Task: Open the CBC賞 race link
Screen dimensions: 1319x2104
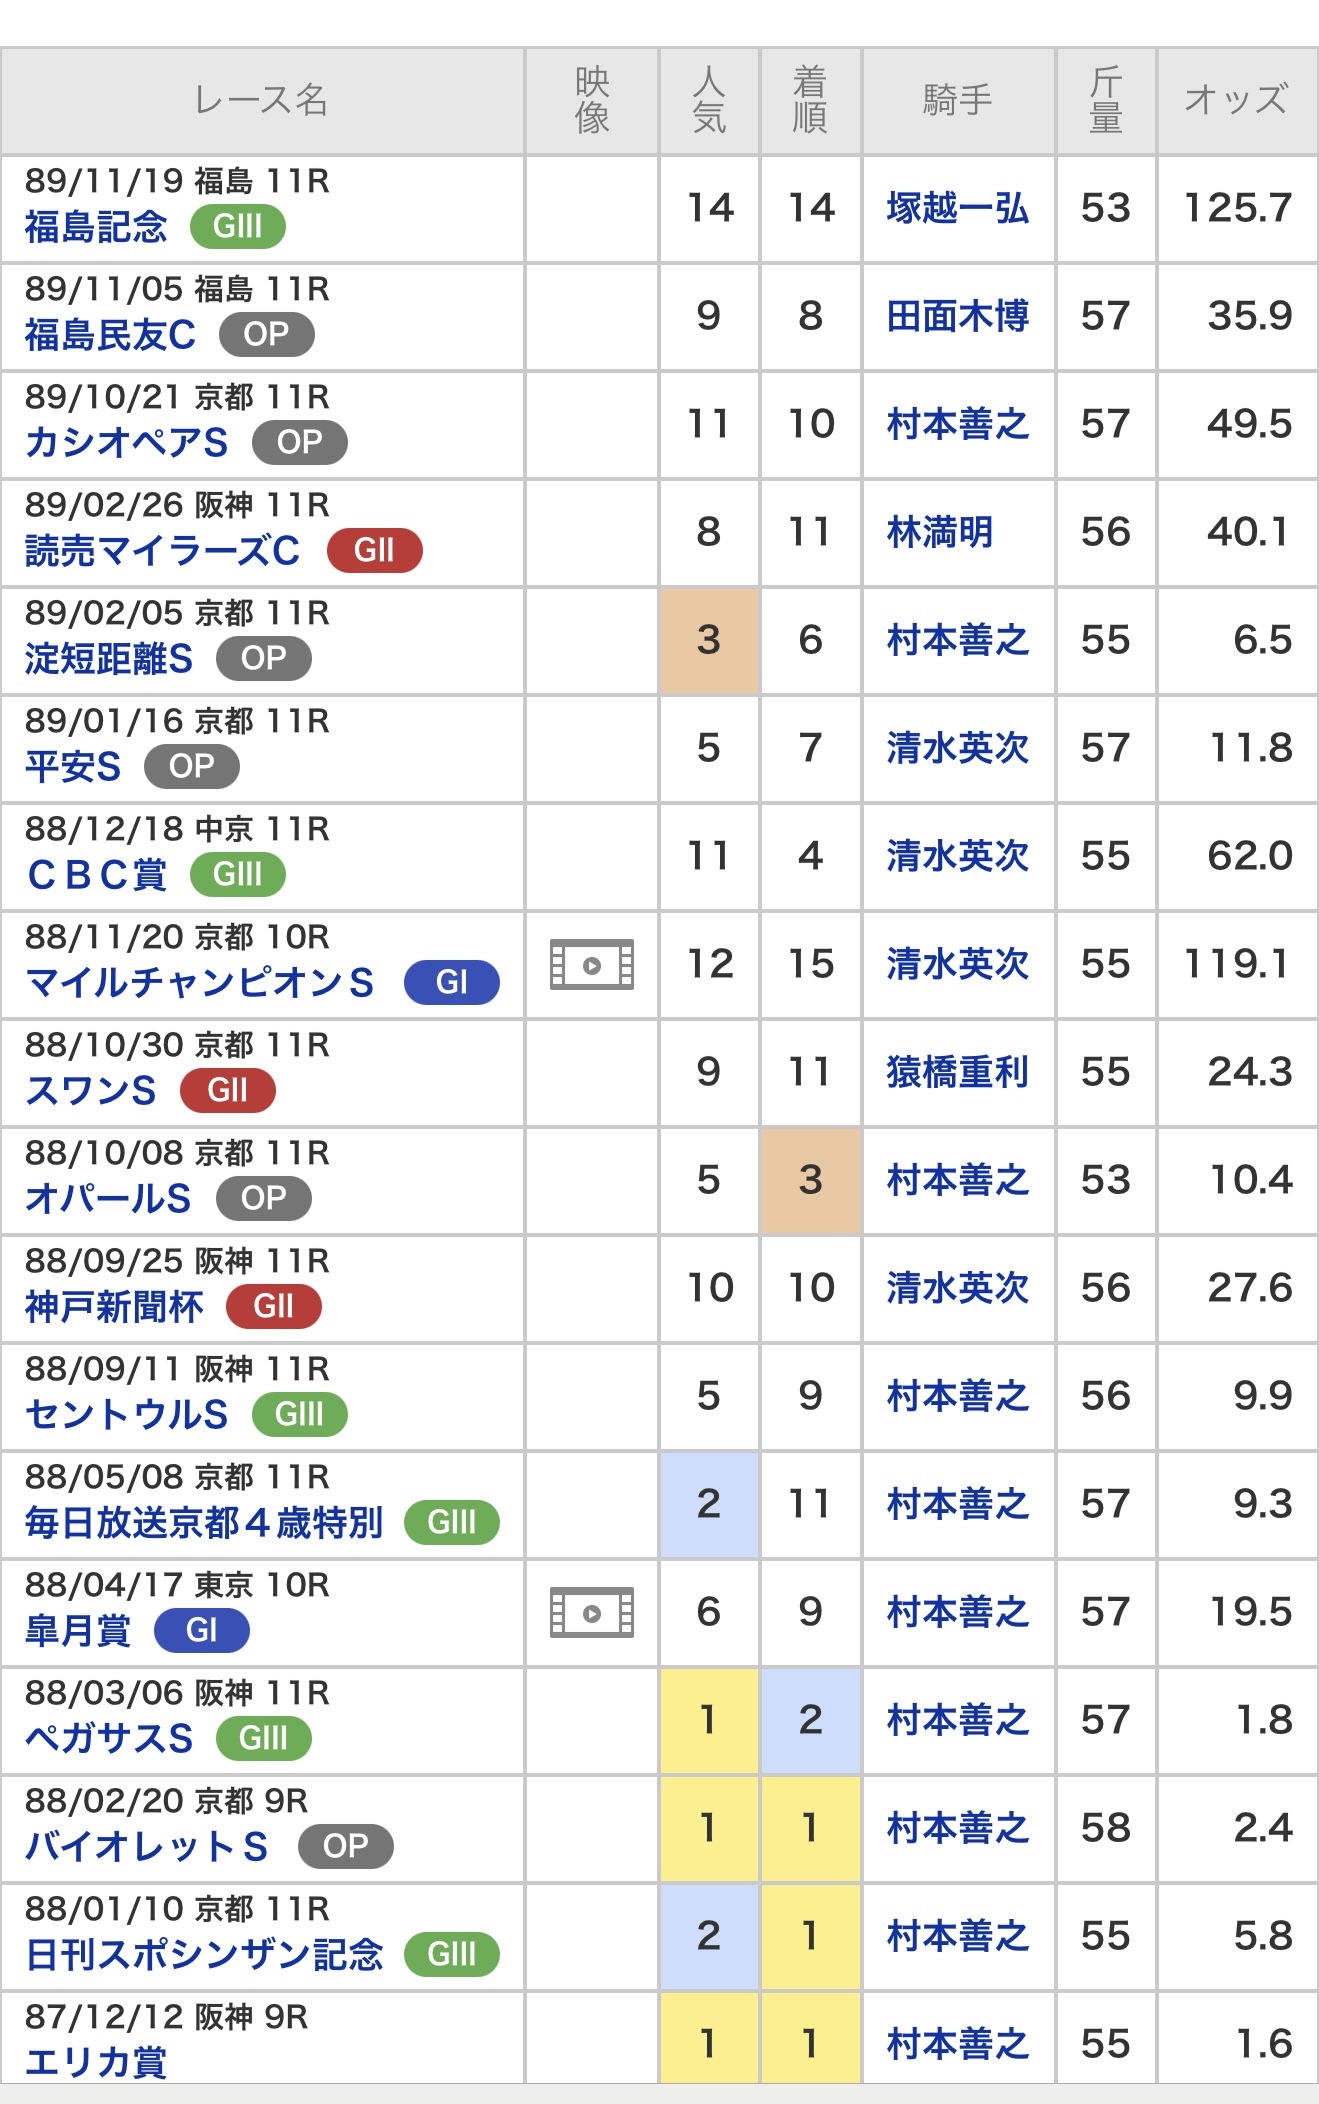Action: coord(96,875)
